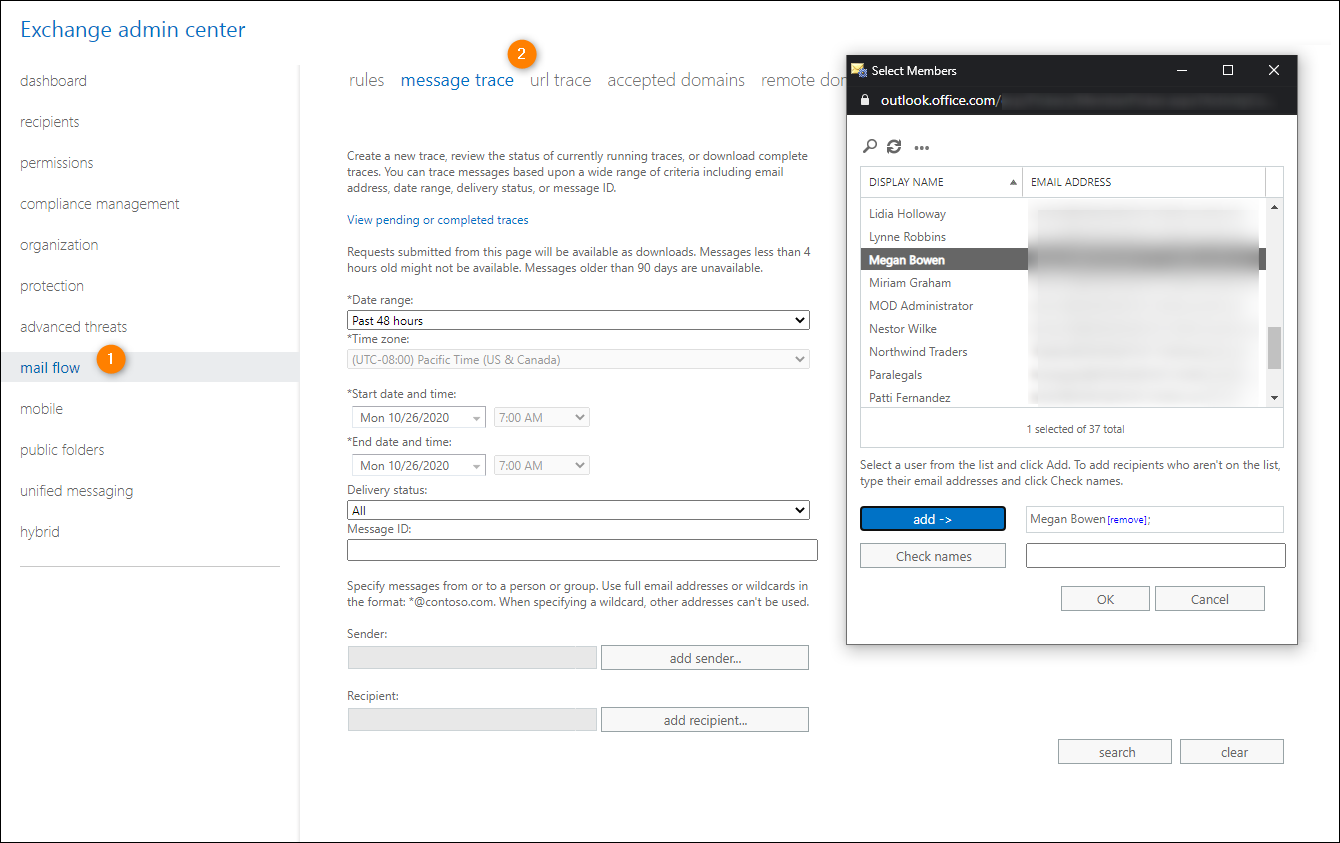Open advanced threats in the navigation
Screen dimensions: 1340x843
pyautogui.click(x=73, y=327)
